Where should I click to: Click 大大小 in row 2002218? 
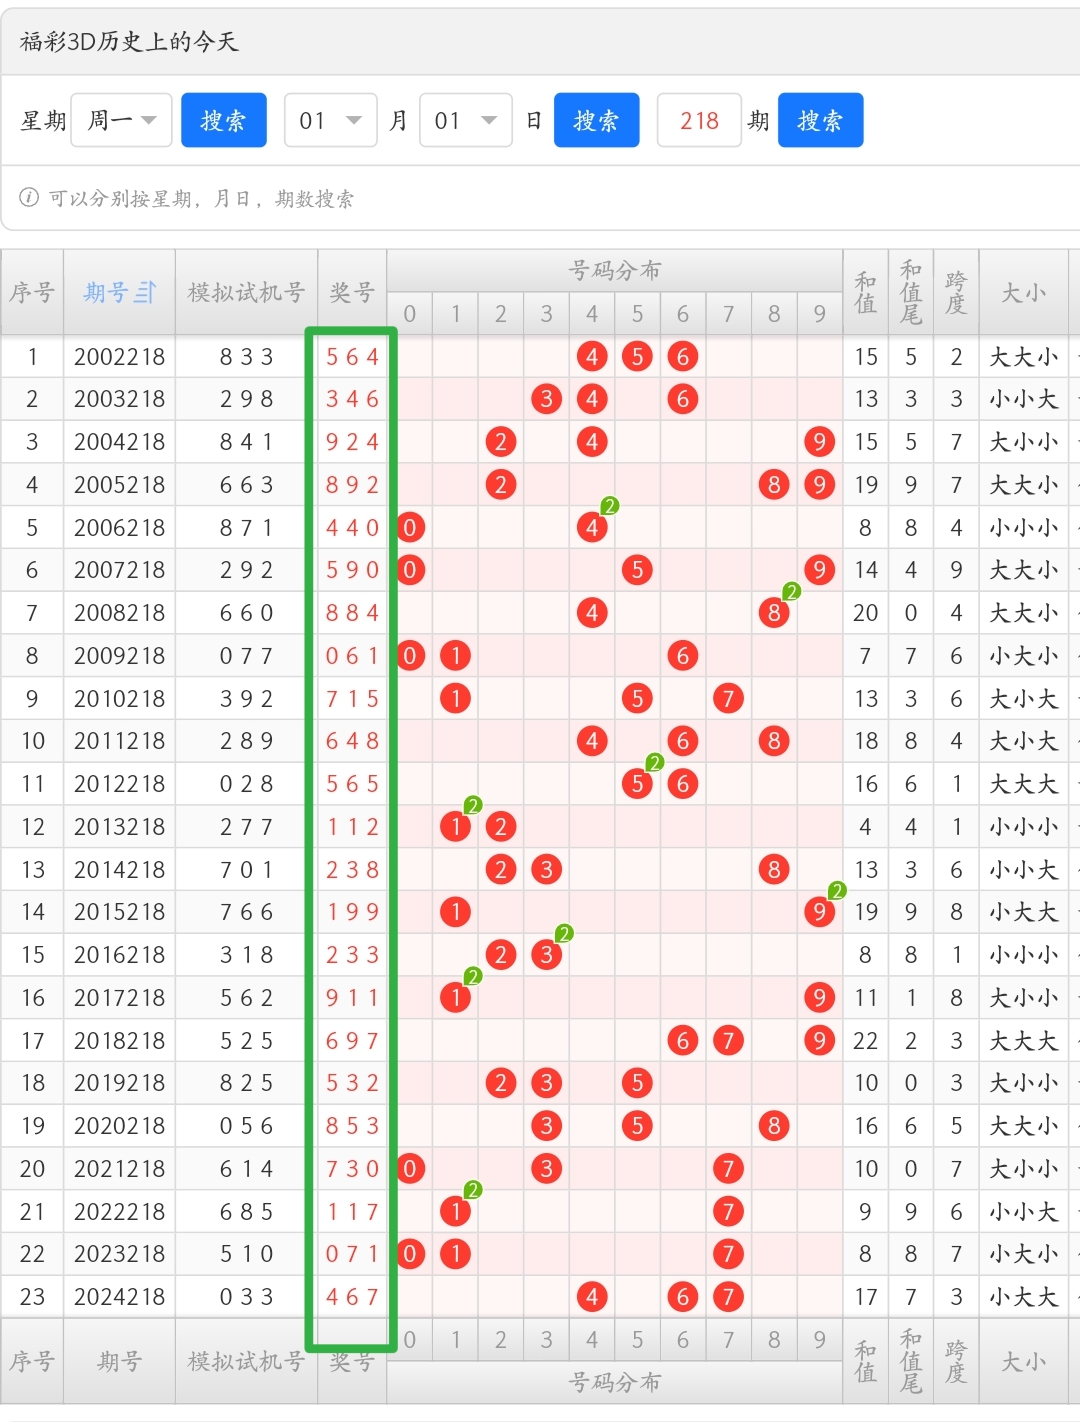[1023, 357]
